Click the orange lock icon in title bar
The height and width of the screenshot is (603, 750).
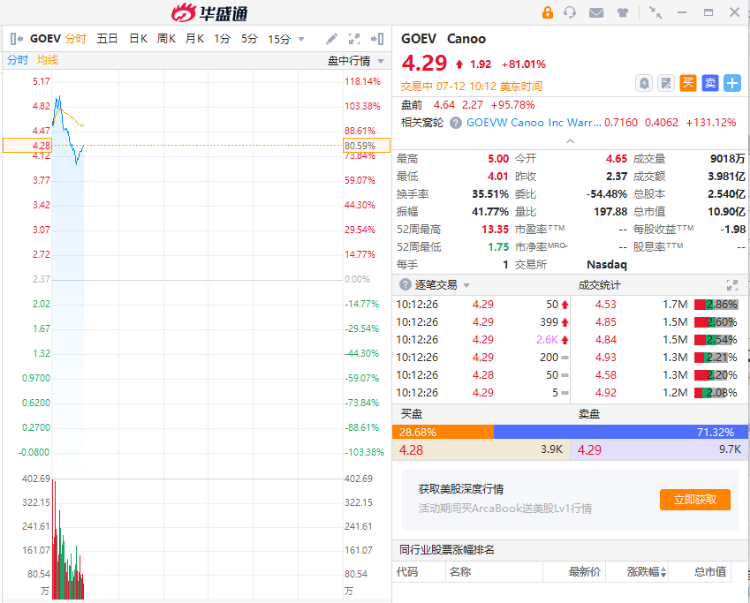coord(547,13)
